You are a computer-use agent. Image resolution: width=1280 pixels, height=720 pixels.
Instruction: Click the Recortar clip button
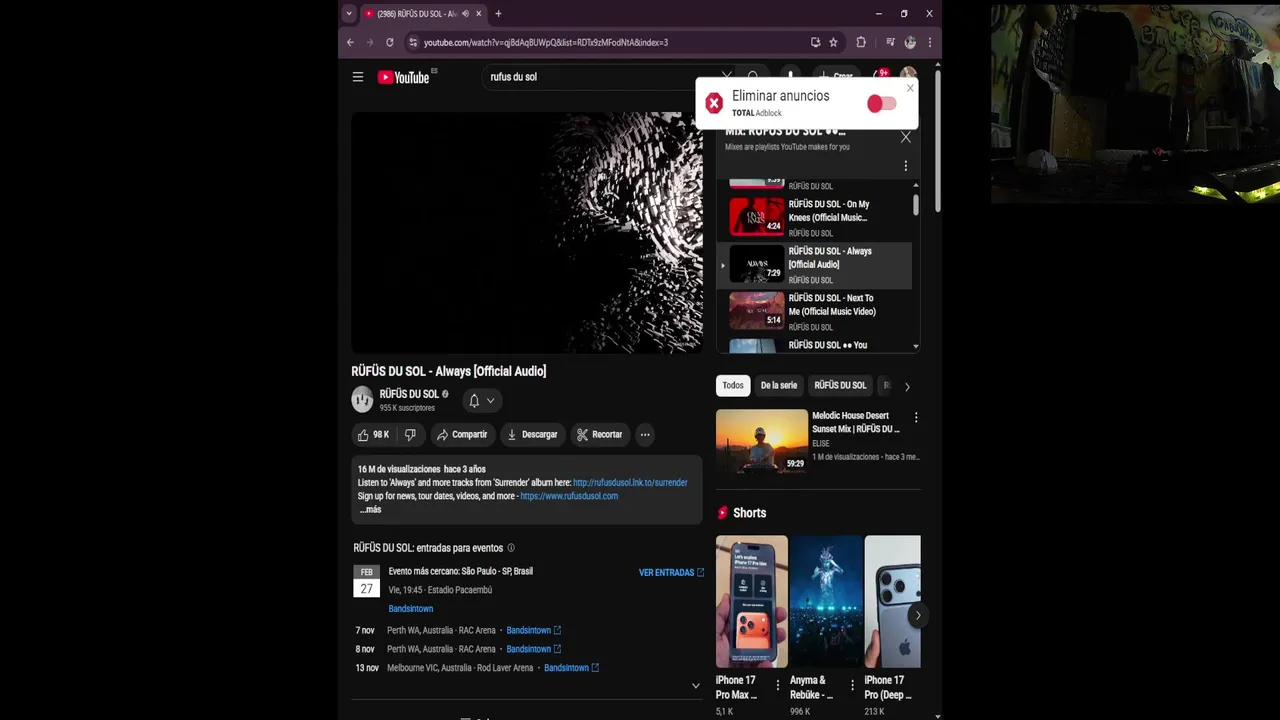click(599, 435)
